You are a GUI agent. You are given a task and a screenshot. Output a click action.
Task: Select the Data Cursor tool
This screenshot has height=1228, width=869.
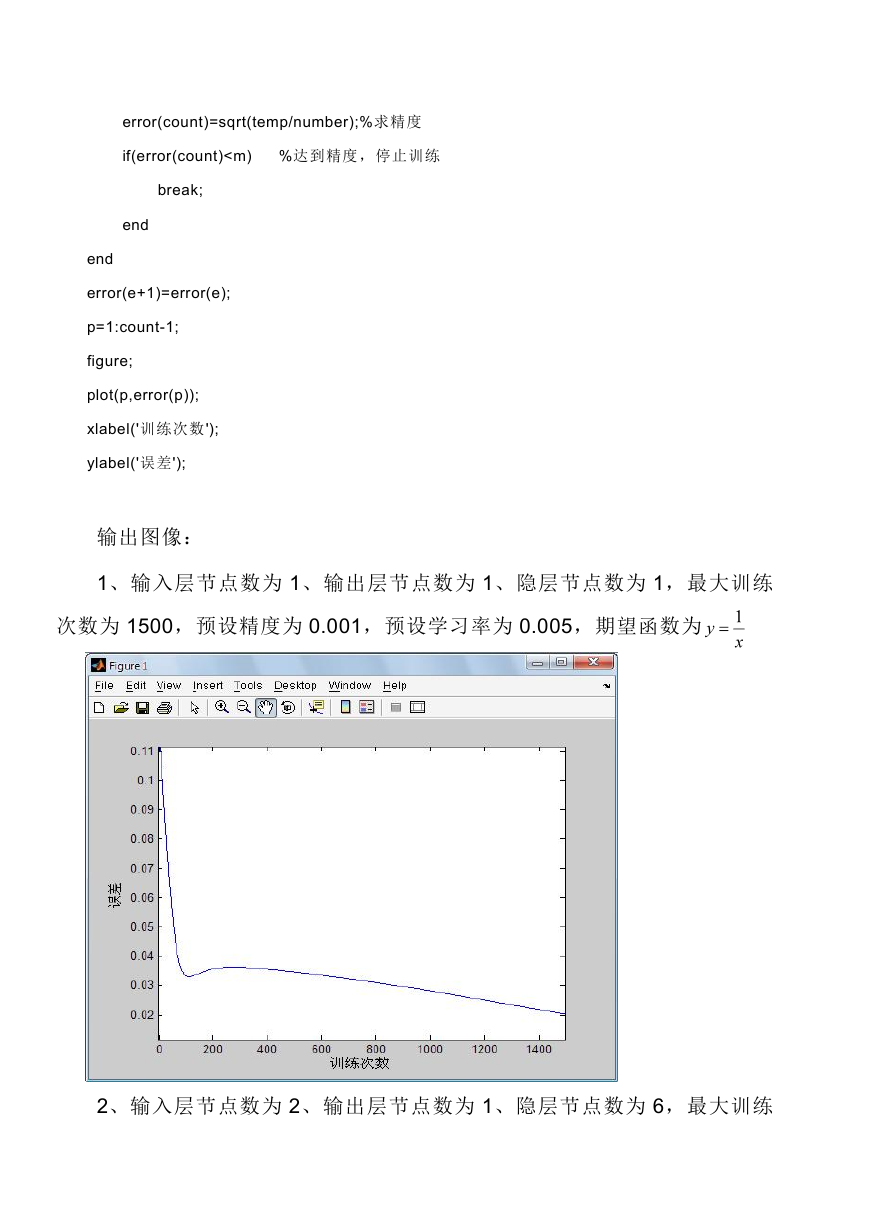point(317,707)
